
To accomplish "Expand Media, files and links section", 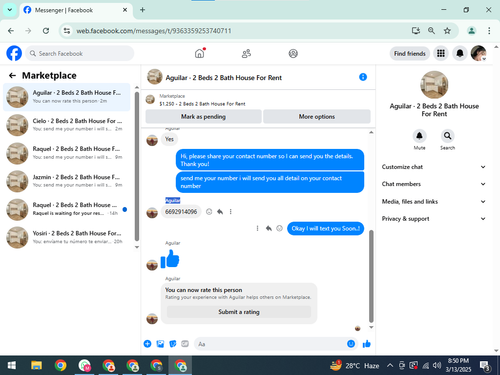I will (434, 201).
